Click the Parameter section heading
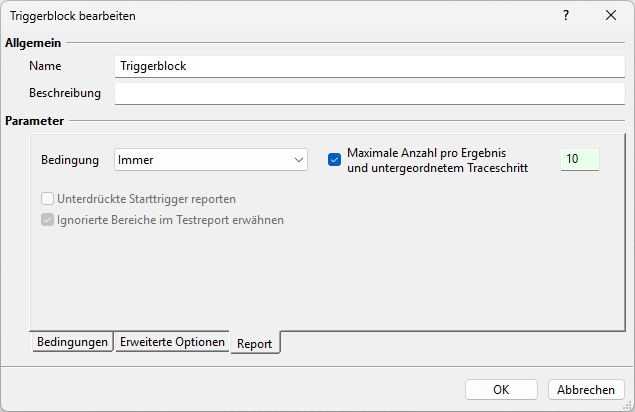The width and height of the screenshot is (635, 412). tap(34, 121)
